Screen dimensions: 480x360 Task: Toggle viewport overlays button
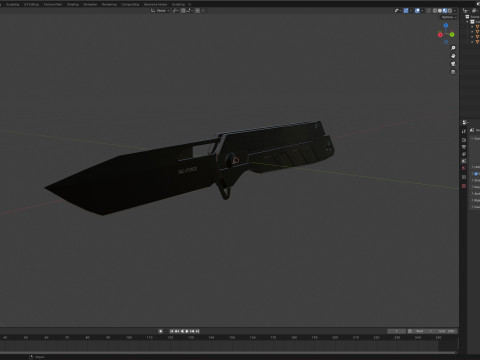(417, 11)
